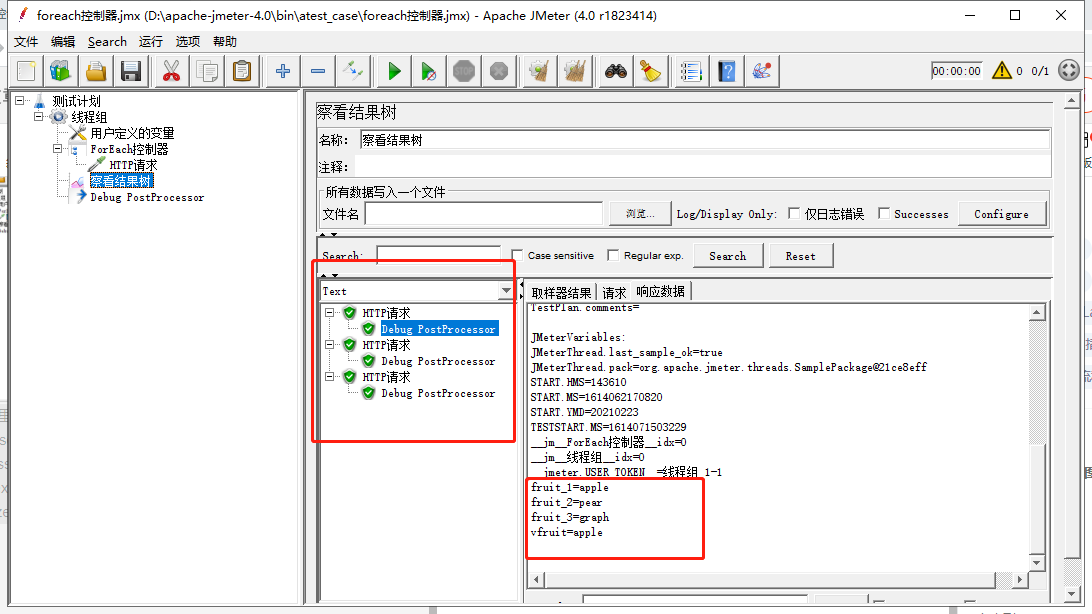Enable the Case sensitive checkbox
Image resolution: width=1092 pixels, height=614 pixels.
point(517,255)
